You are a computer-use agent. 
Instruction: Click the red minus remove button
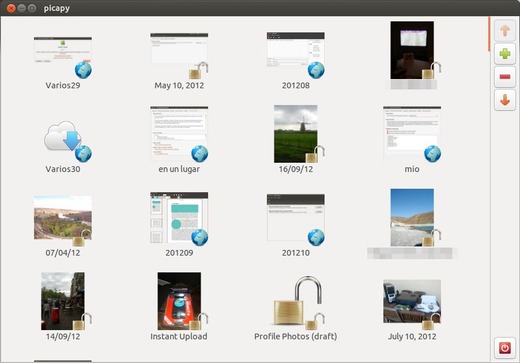(505, 77)
